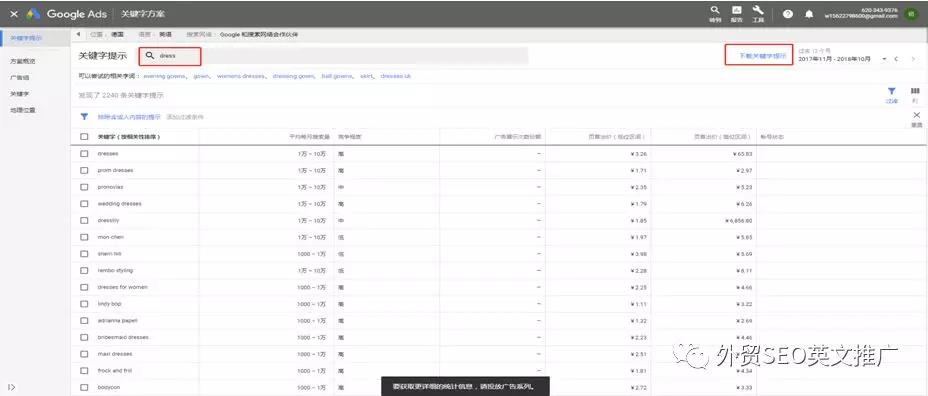Go to previous date range chevron
928x396 pixels.
897,59
